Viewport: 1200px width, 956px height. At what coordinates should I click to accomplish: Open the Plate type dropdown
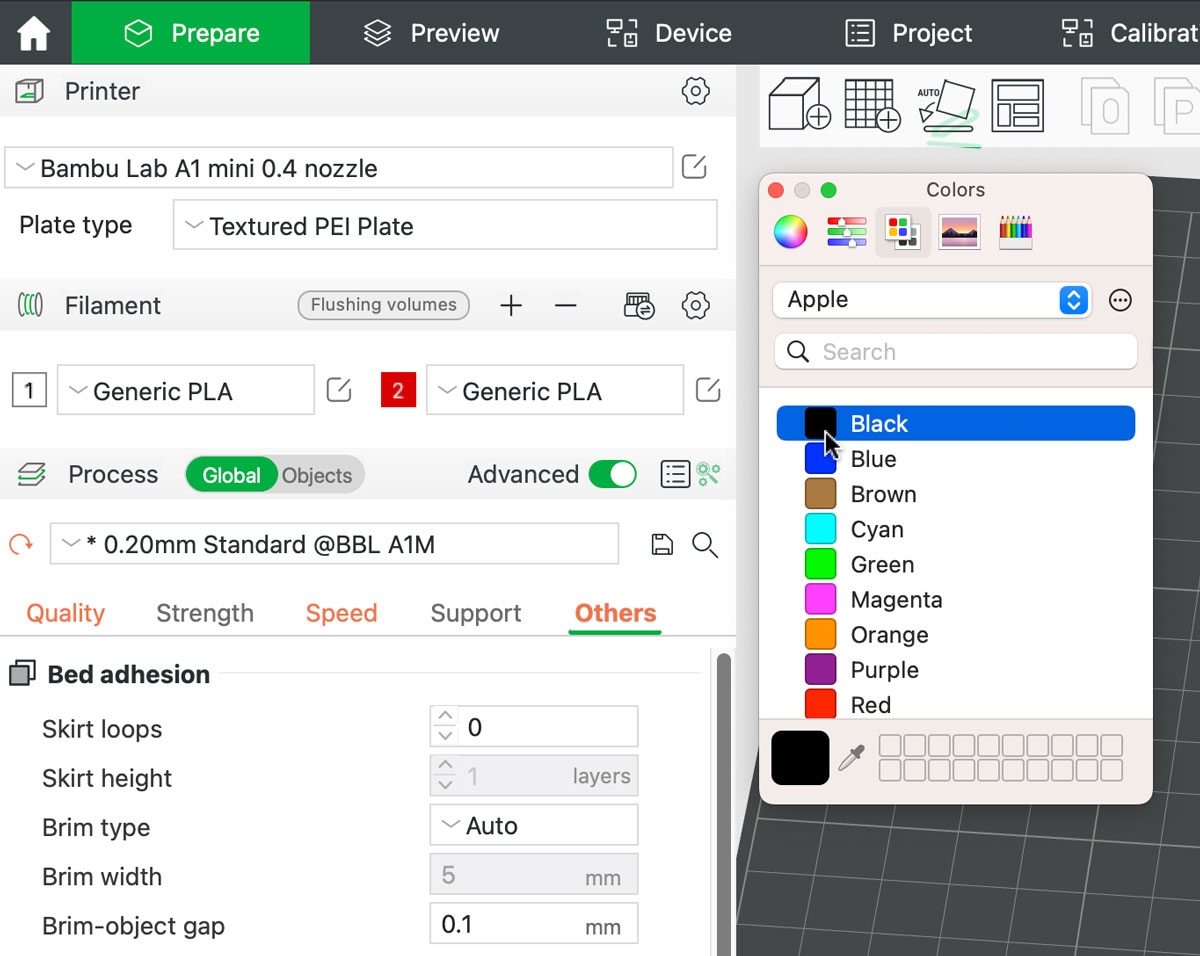(445, 226)
